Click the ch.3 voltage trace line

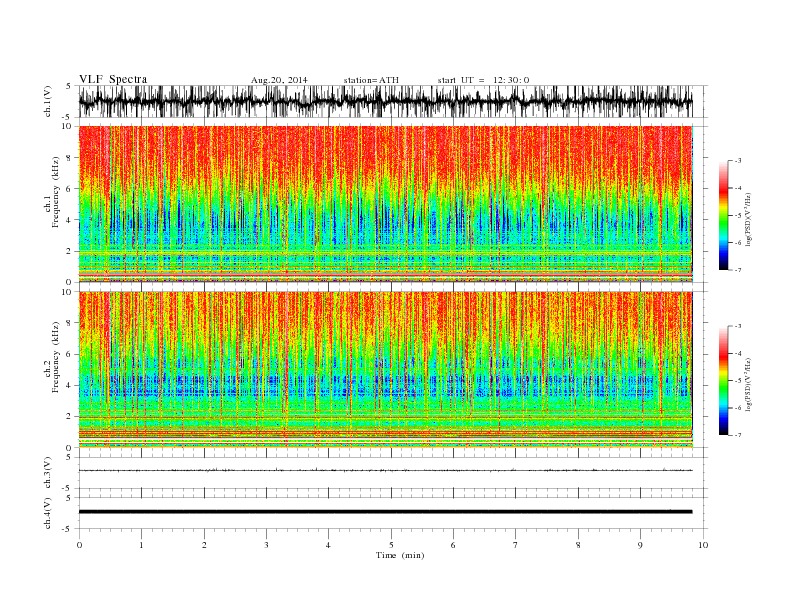point(385,470)
